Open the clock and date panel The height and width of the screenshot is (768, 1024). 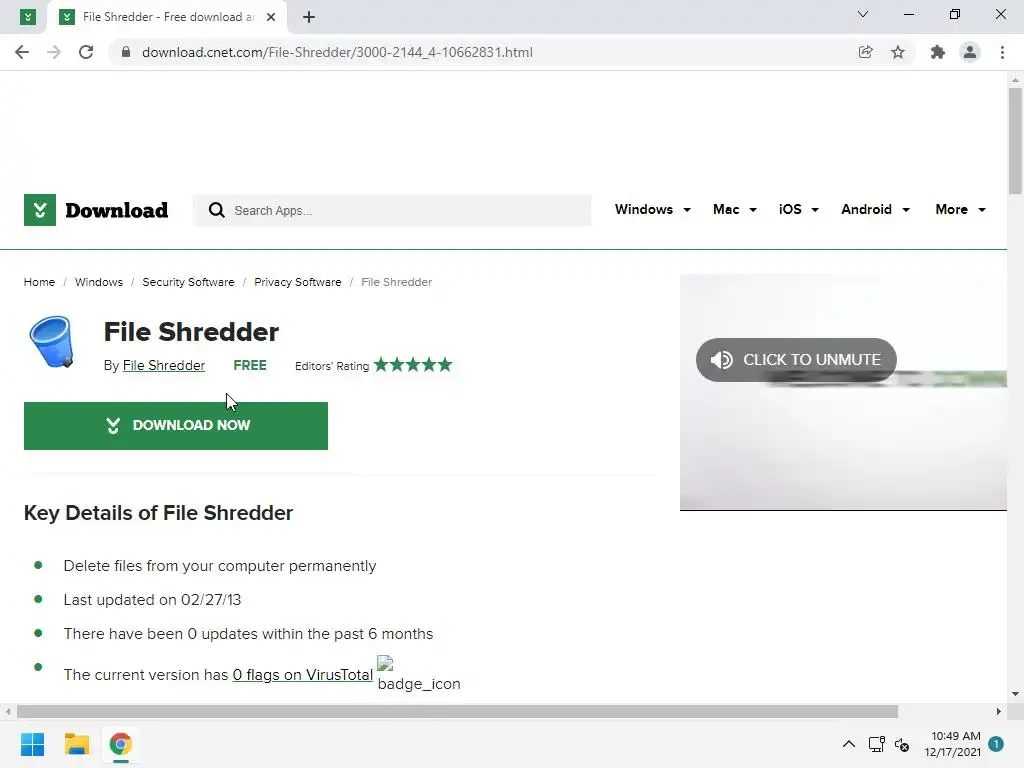tap(952, 744)
